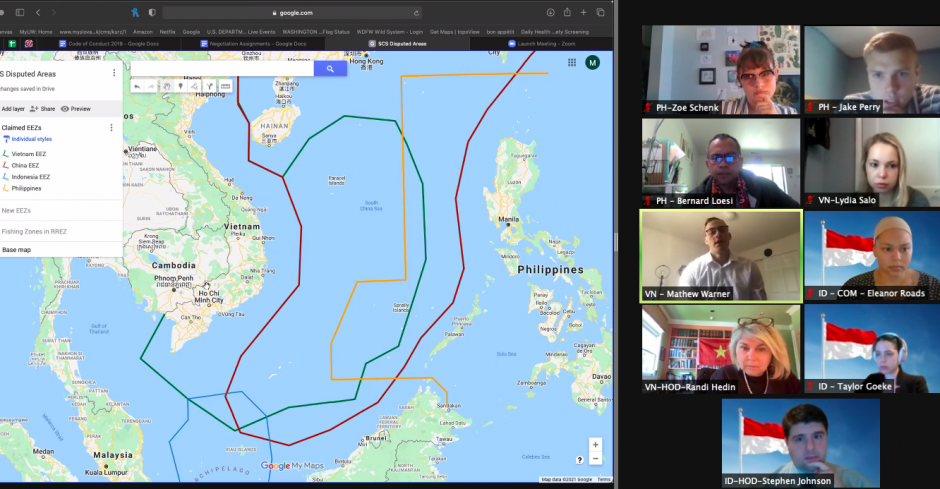Image resolution: width=940 pixels, height=489 pixels.
Task: Show Safari downloads
Action: point(550,13)
